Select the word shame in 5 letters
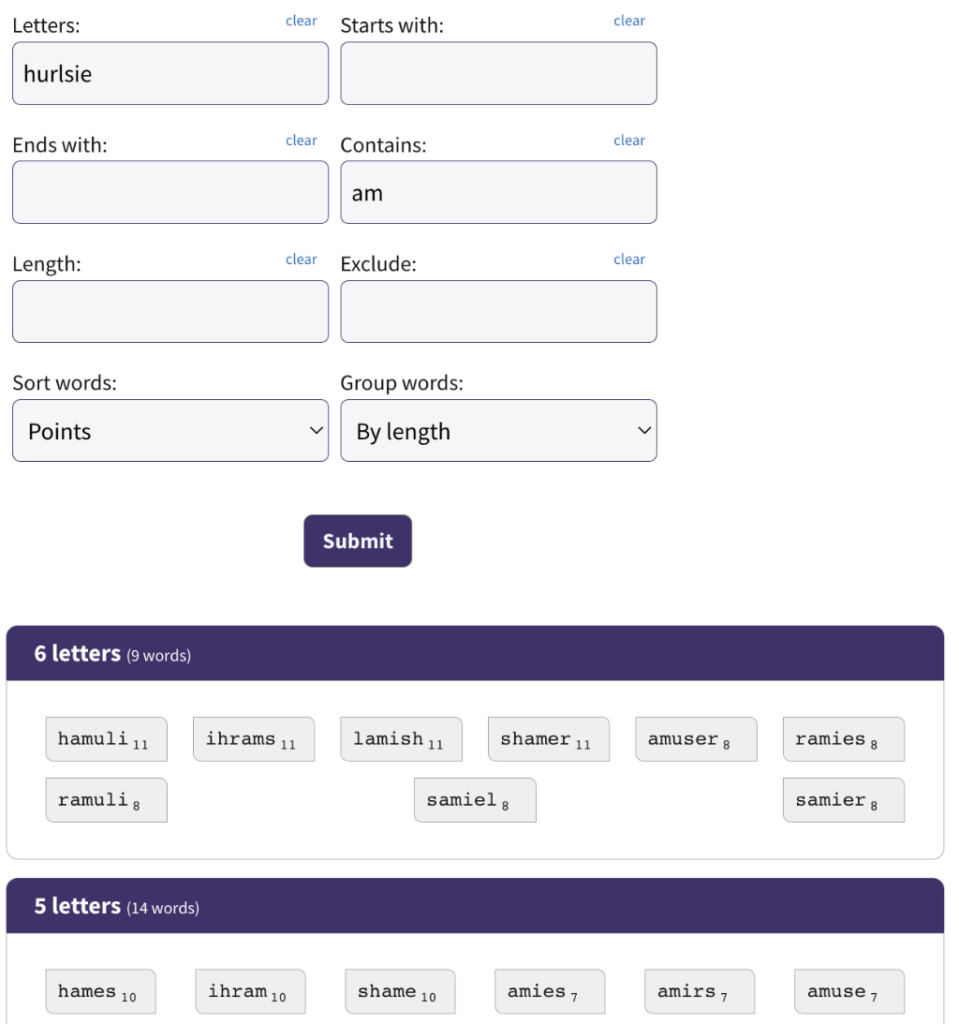 tap(400, 991)
